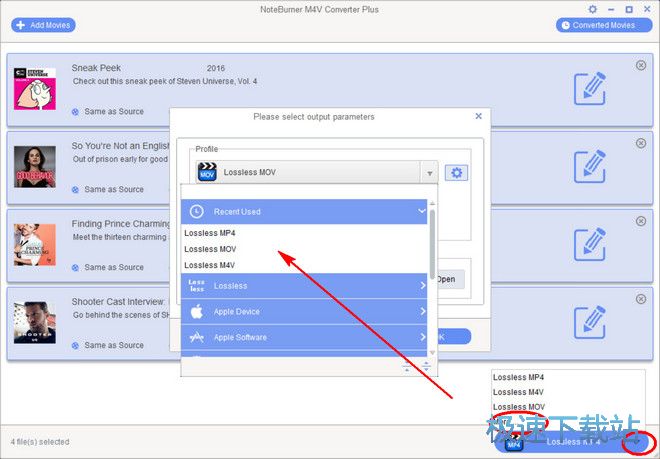
Task: Click the MOV clapperboard profile icon
Action: (207, 172)
